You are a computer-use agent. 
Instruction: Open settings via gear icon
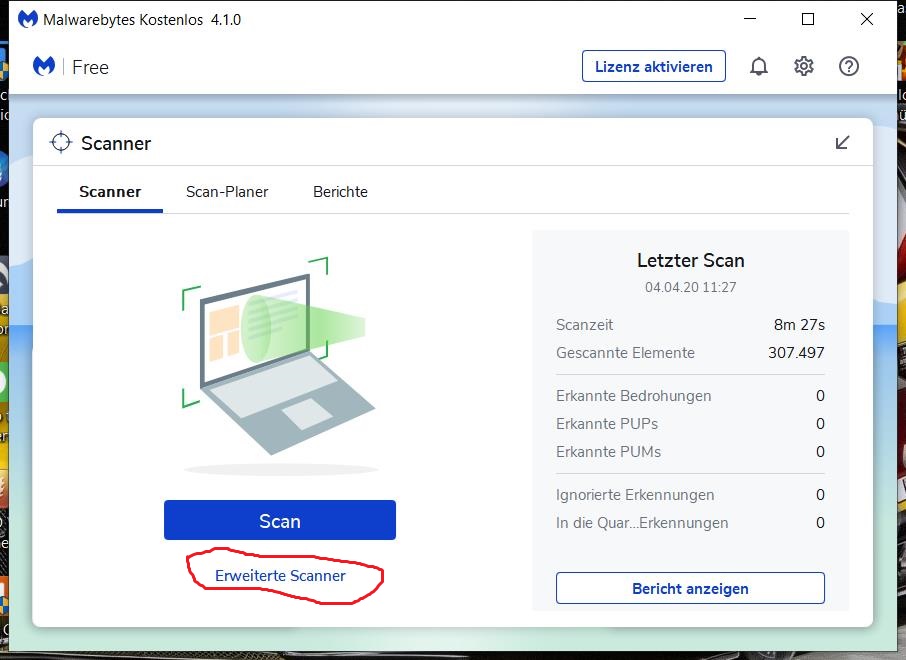coord(804,67)
